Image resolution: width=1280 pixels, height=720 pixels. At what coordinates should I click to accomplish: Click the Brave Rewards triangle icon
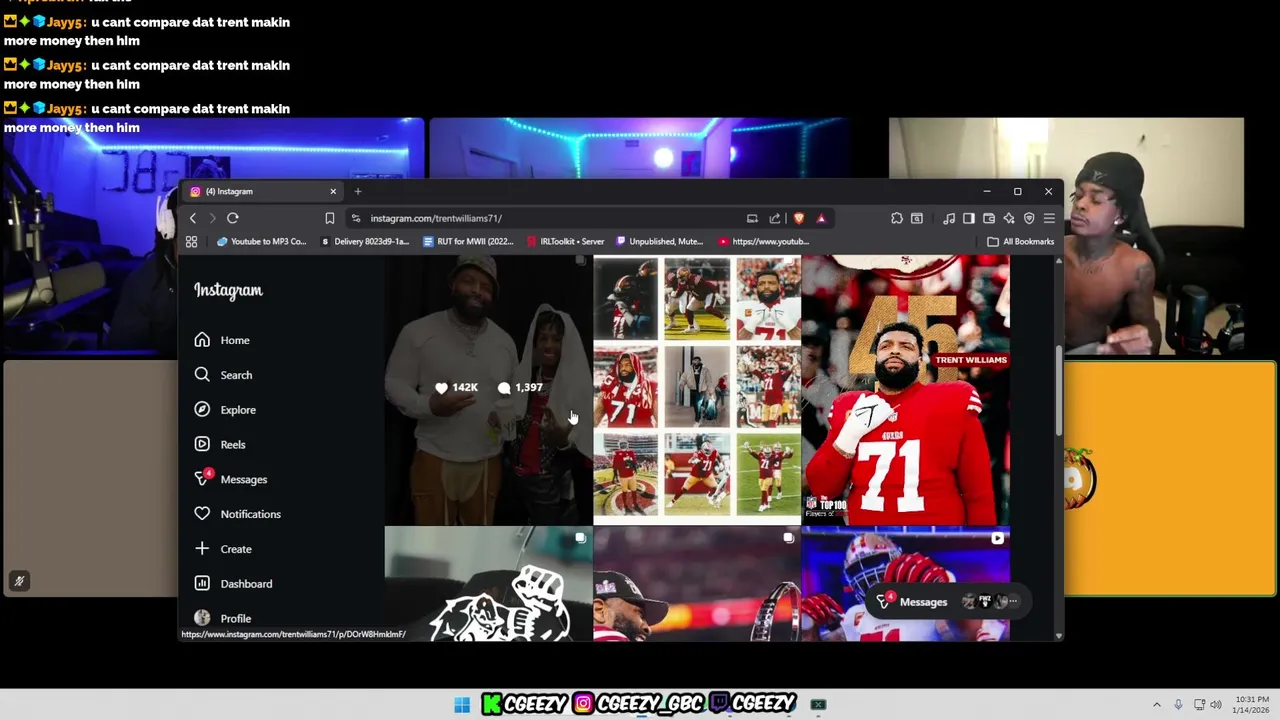click(x=821, y=218)
